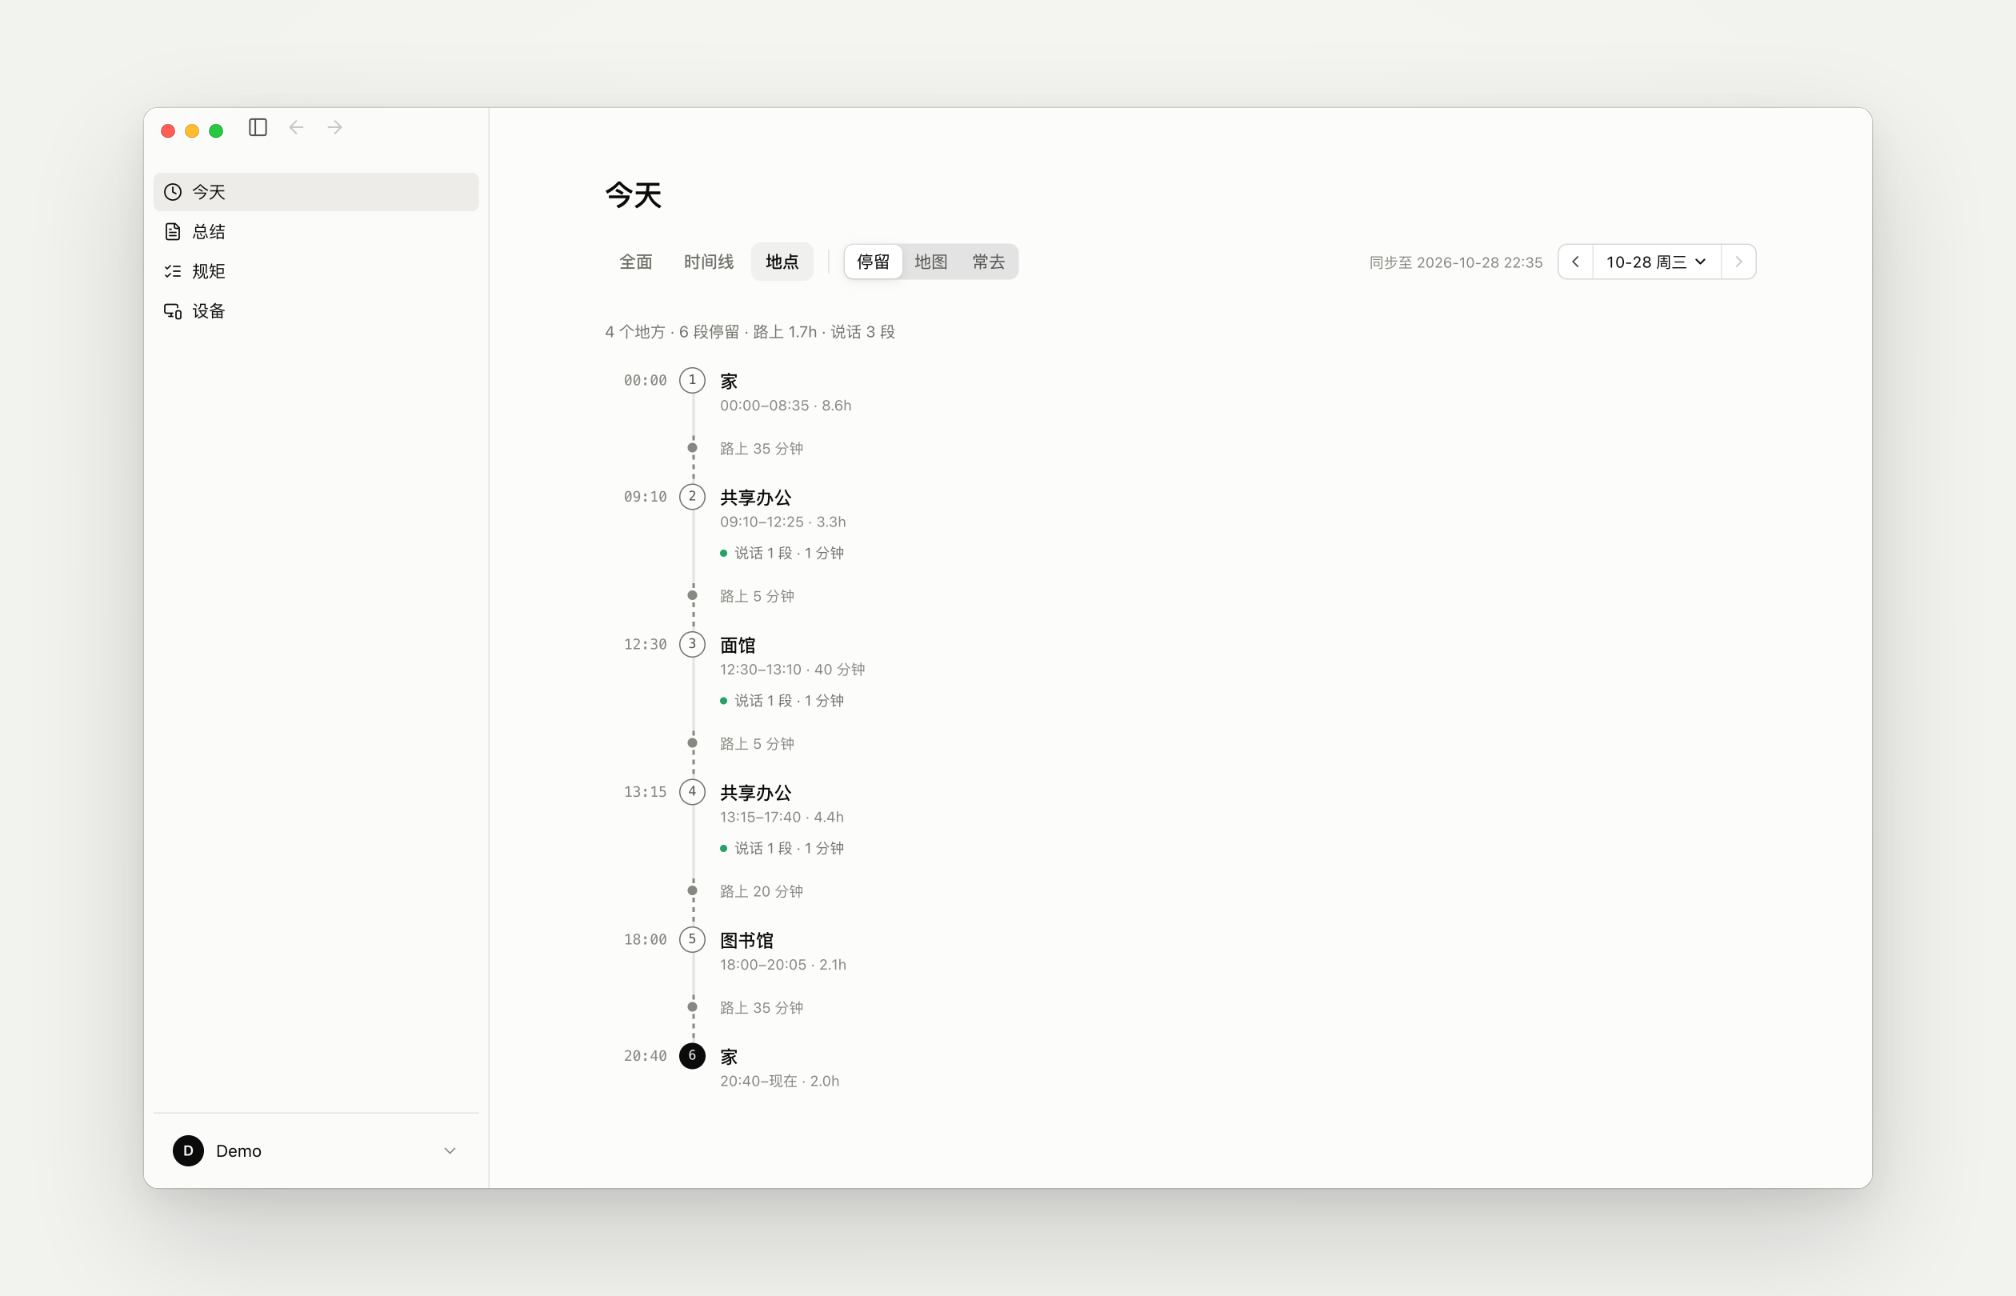Click stop marker 3 面馆
The image size is (2016, 1296).
(692, 645)
